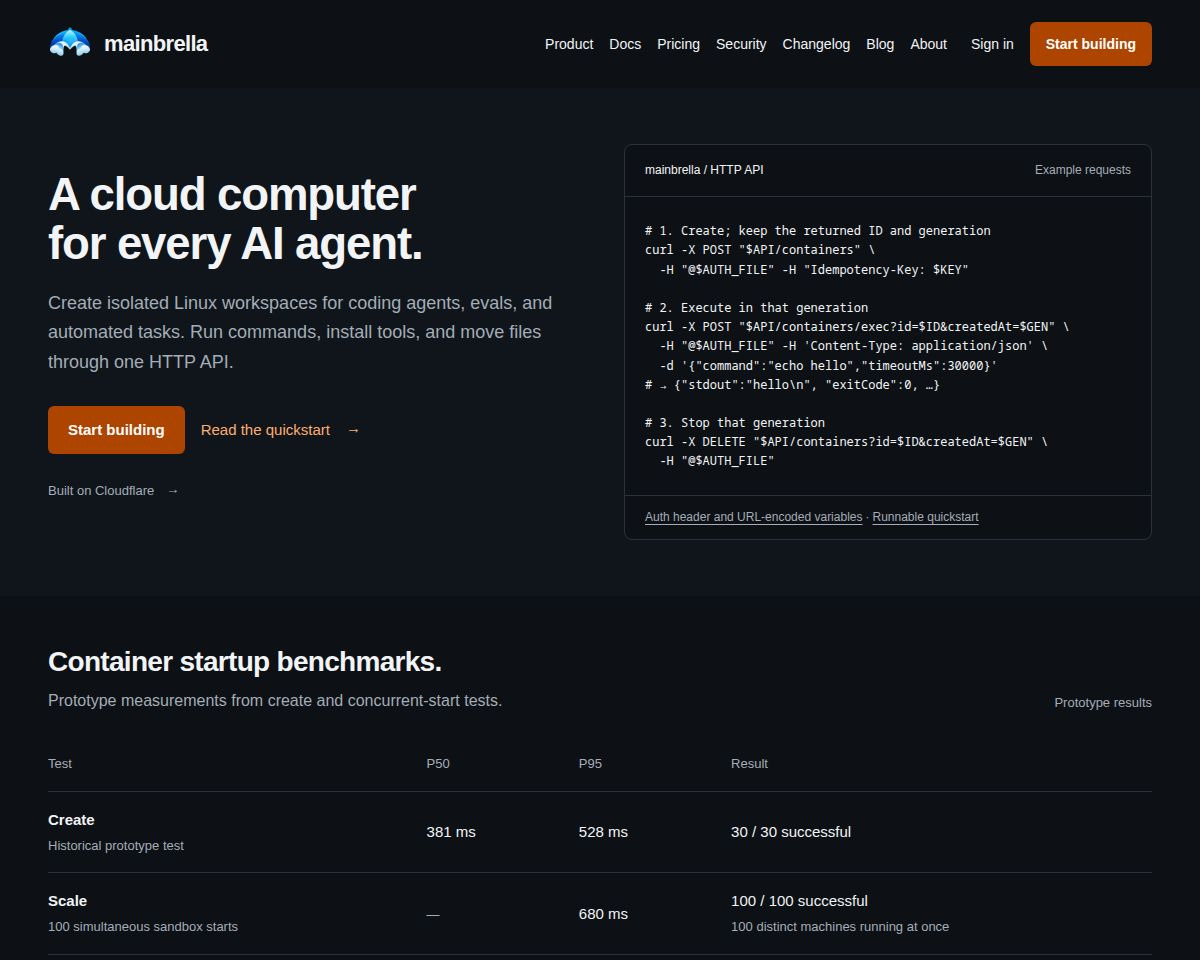Screen dimensions: 1200x960
Task: Click the 'Example requests' label
Action: pos(1083,170)
